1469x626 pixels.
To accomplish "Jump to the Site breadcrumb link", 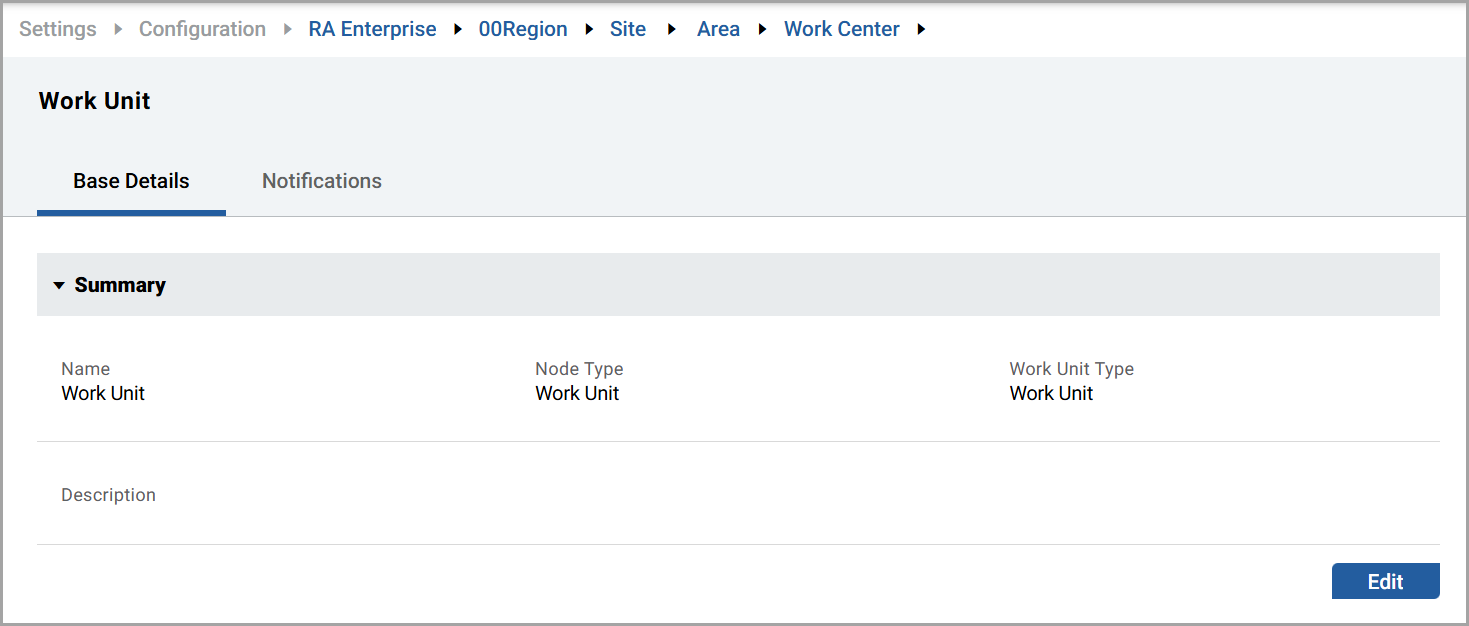I will click(628, 30).
